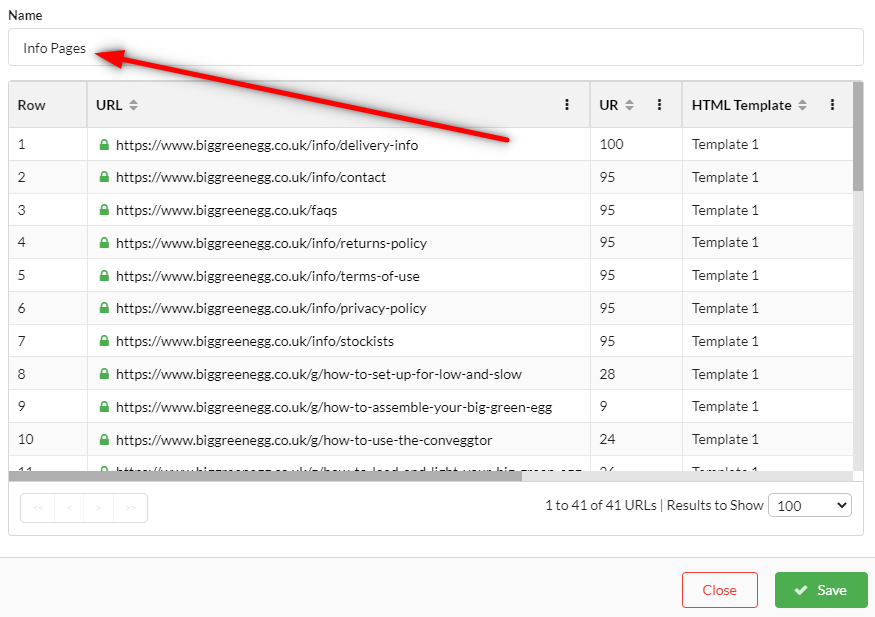Viewport: 875px width, 617px height.
Task: Click the lock icon for faqs URL
Action: (104, 210)
